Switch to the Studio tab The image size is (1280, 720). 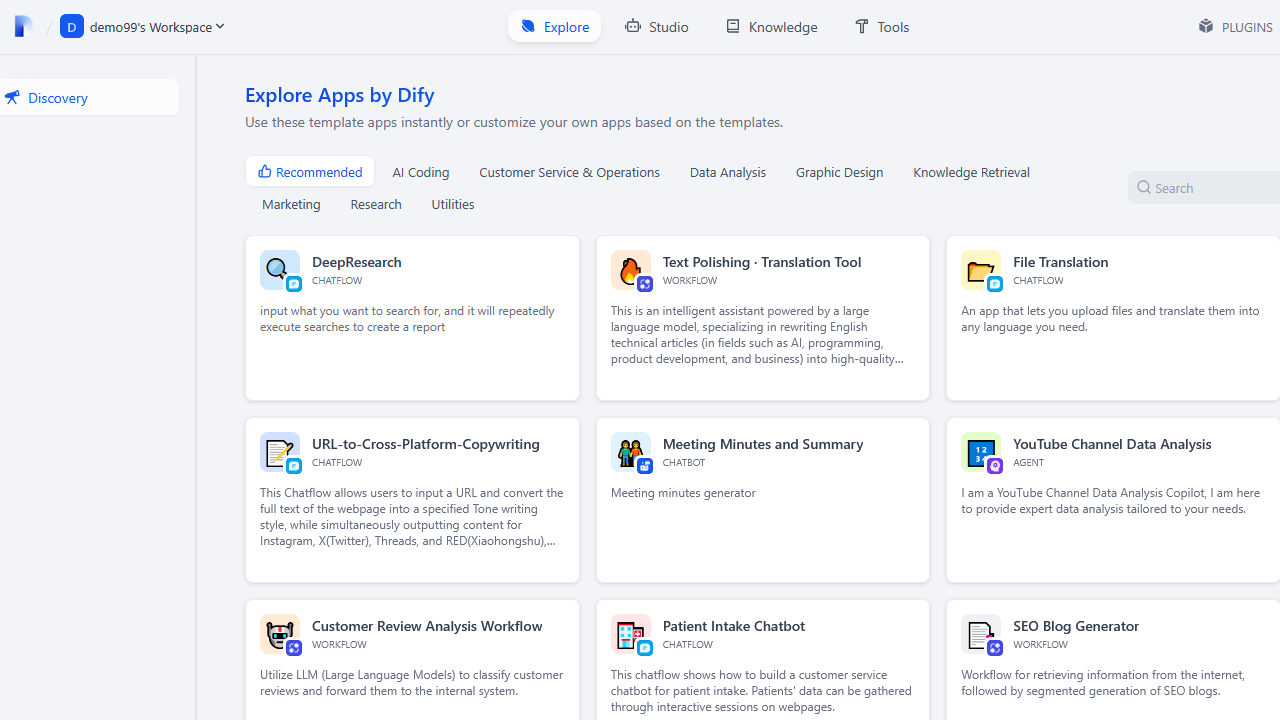657,26
